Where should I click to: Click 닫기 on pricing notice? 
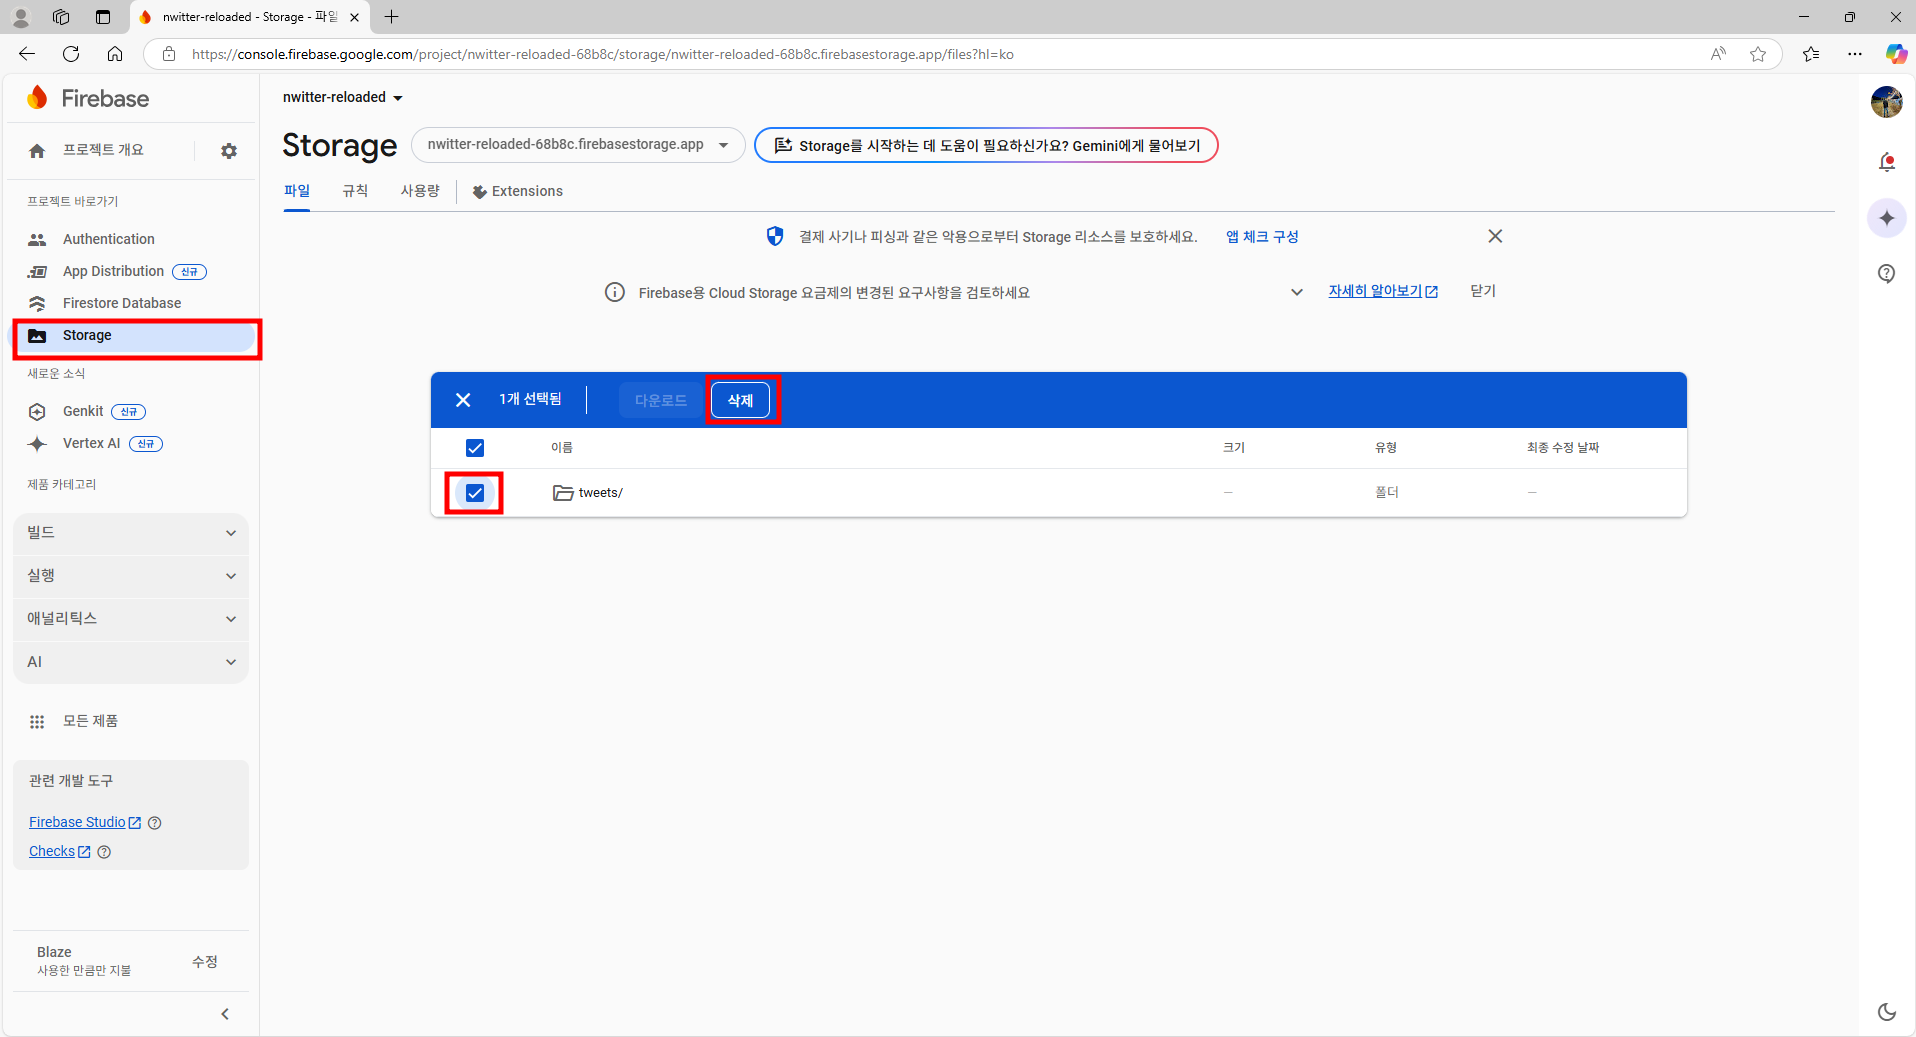1483,291
